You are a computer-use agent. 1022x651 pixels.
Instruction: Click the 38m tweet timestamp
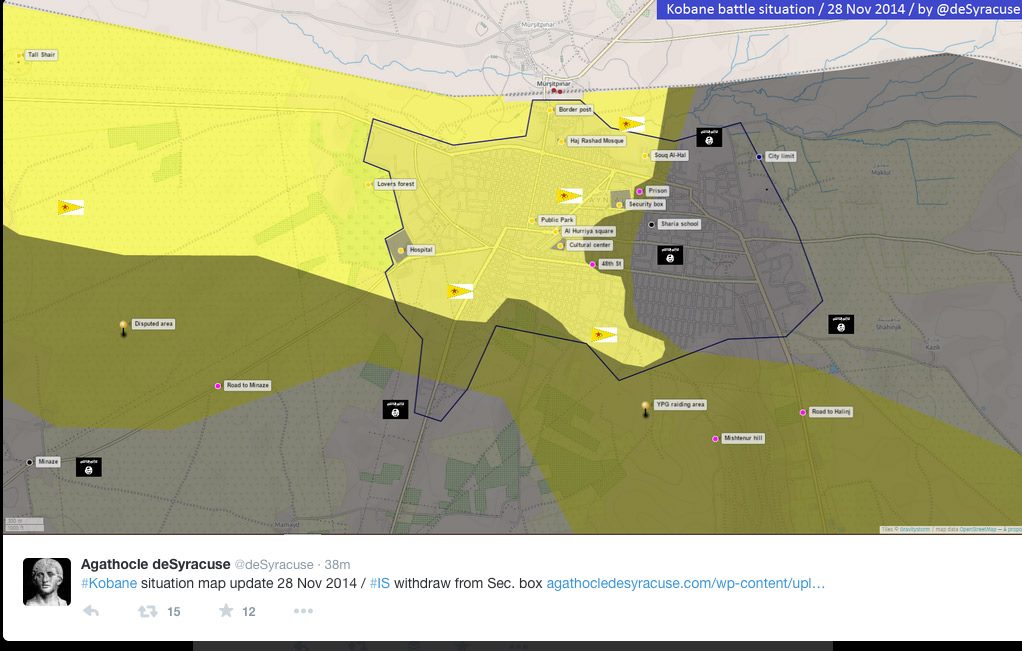pyautogui.click(x=340, y=565)
